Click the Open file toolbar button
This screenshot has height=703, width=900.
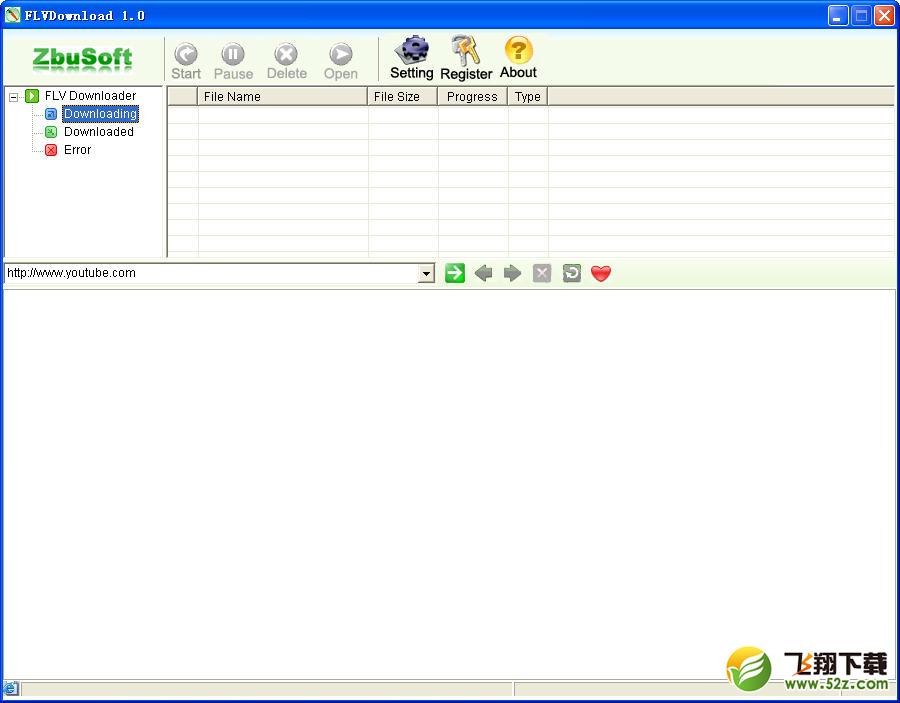(x=340, y=61)
